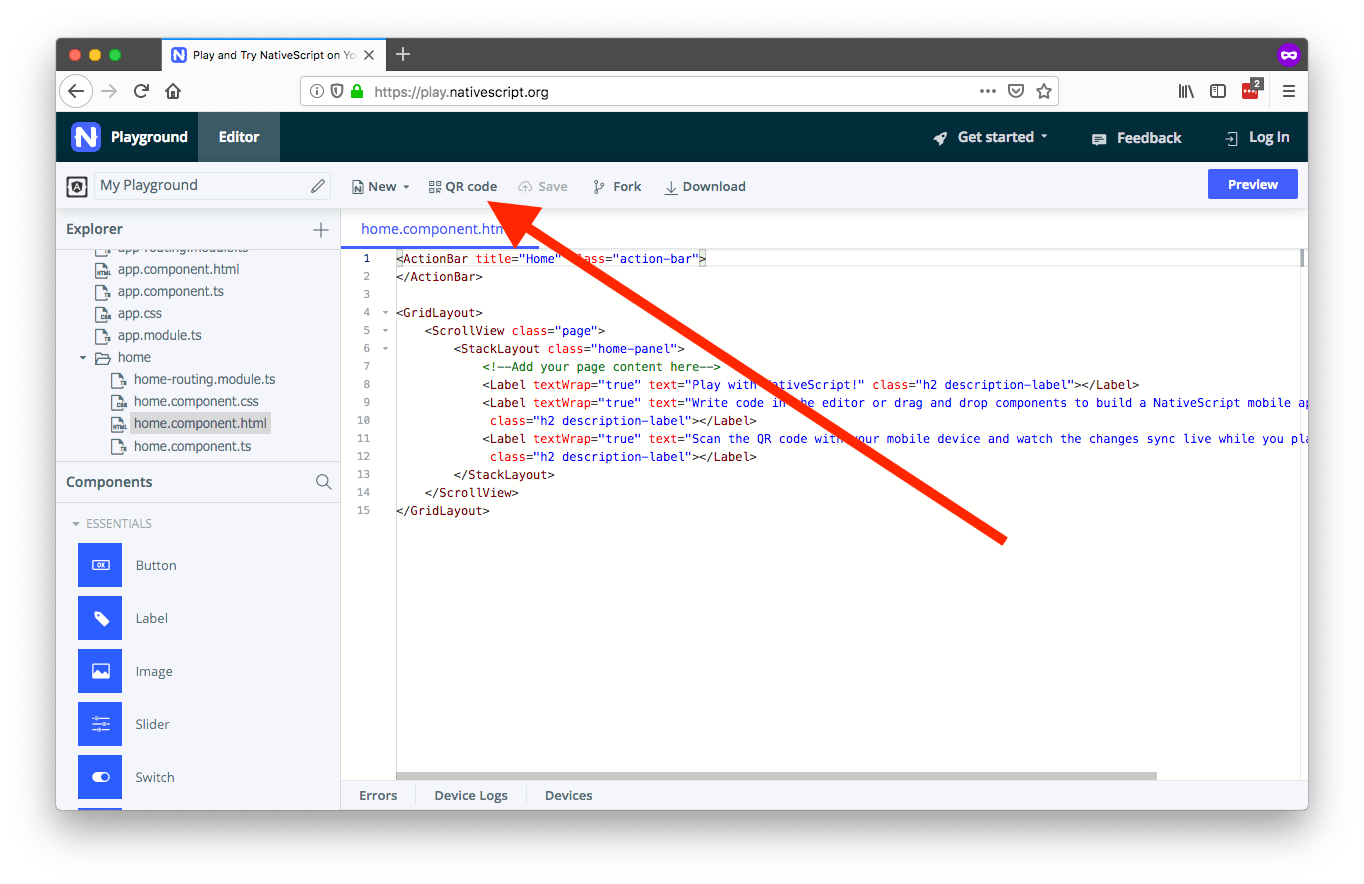Screen dimensions: 1364x884
Task: Click the NativeScript Playground logo icon
Action: 86,137
